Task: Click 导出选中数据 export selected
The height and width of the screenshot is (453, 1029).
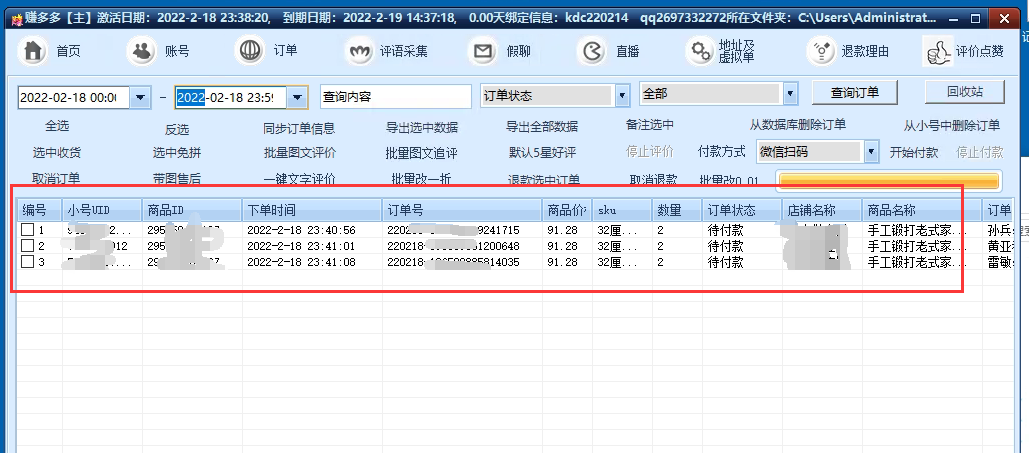Action: [x=422, y=127]
